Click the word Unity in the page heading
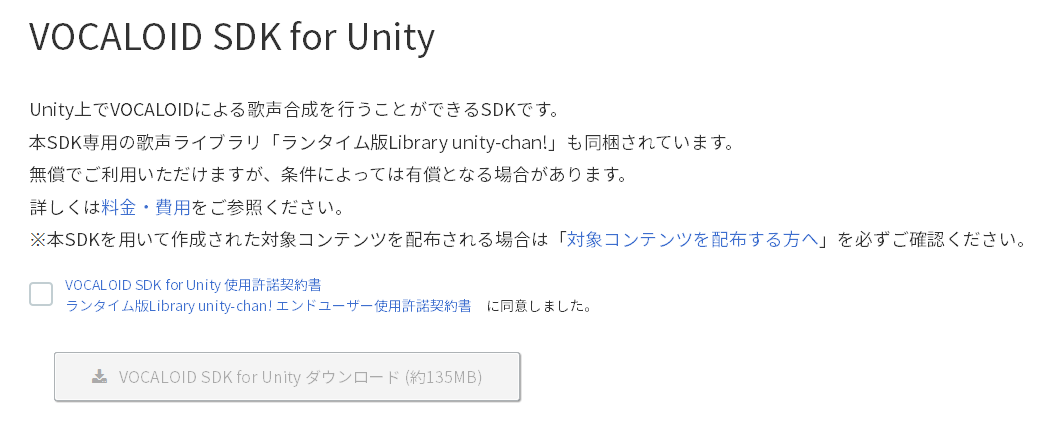This screenshot has width=1042, height=426. click(391, 38)
